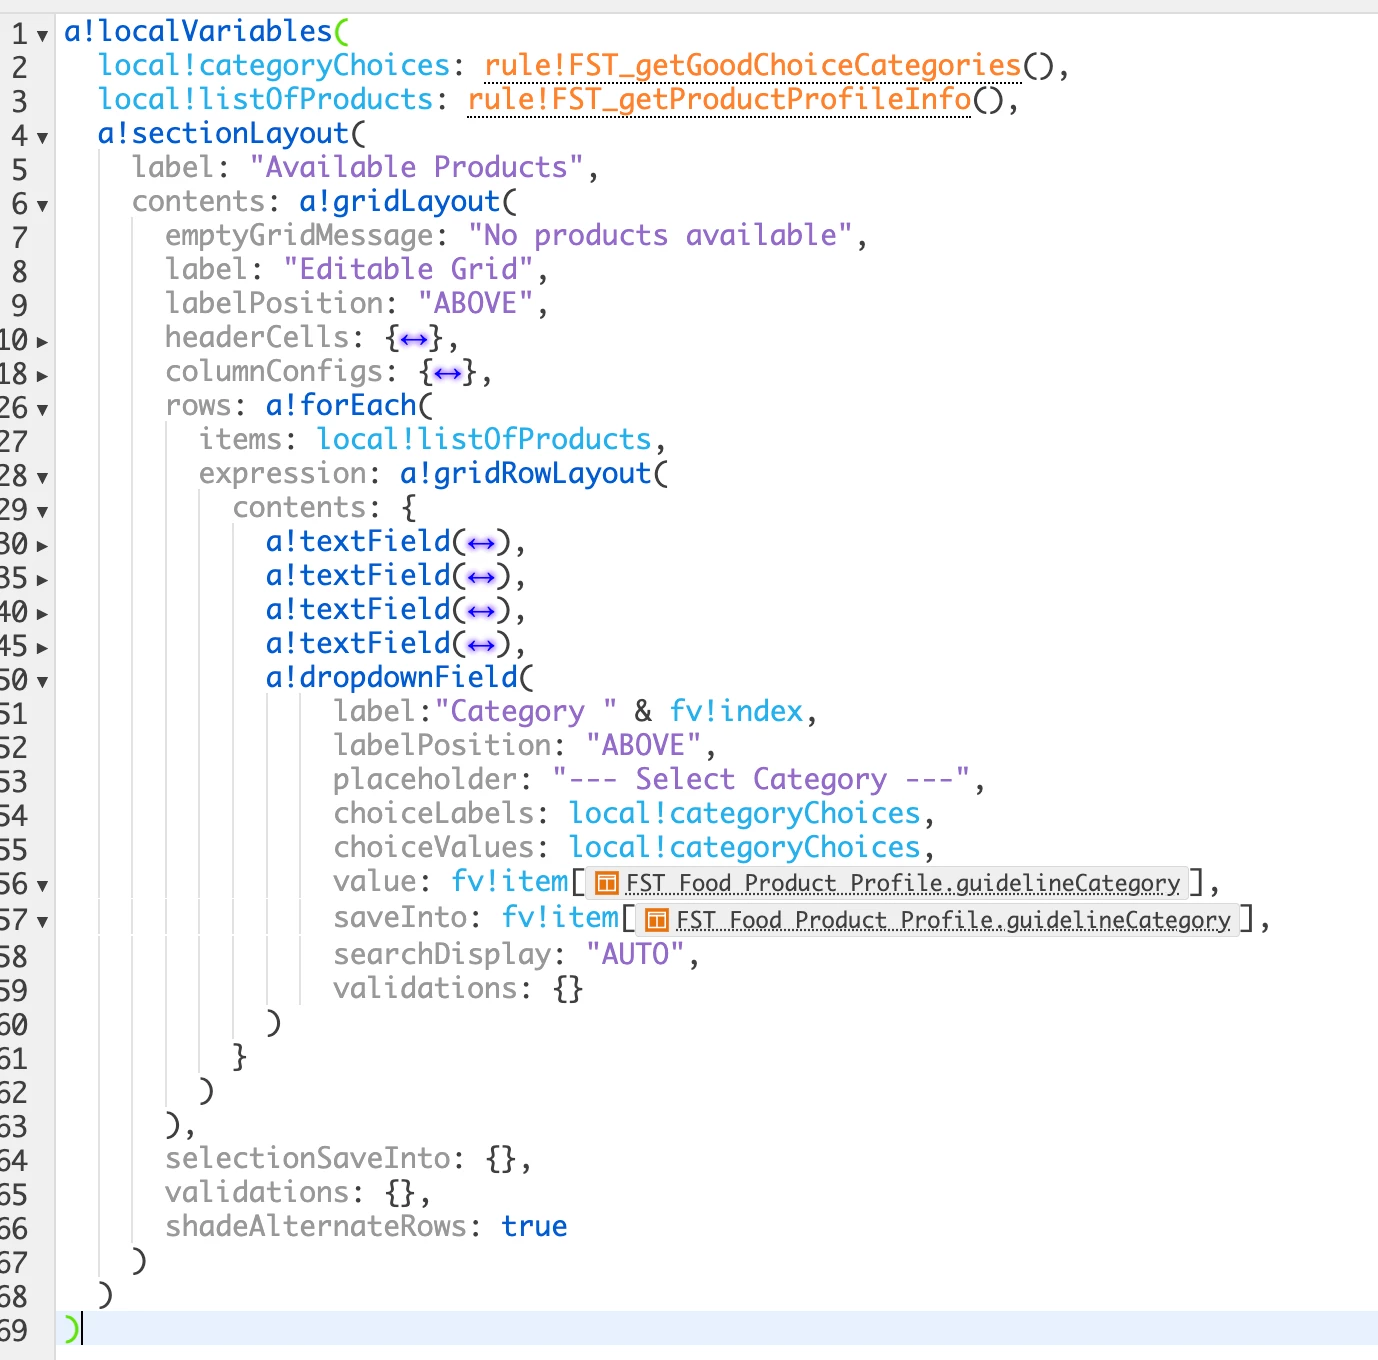Click the "No products available" string
The image size is (1378, 1360).
tap(660, 236)
